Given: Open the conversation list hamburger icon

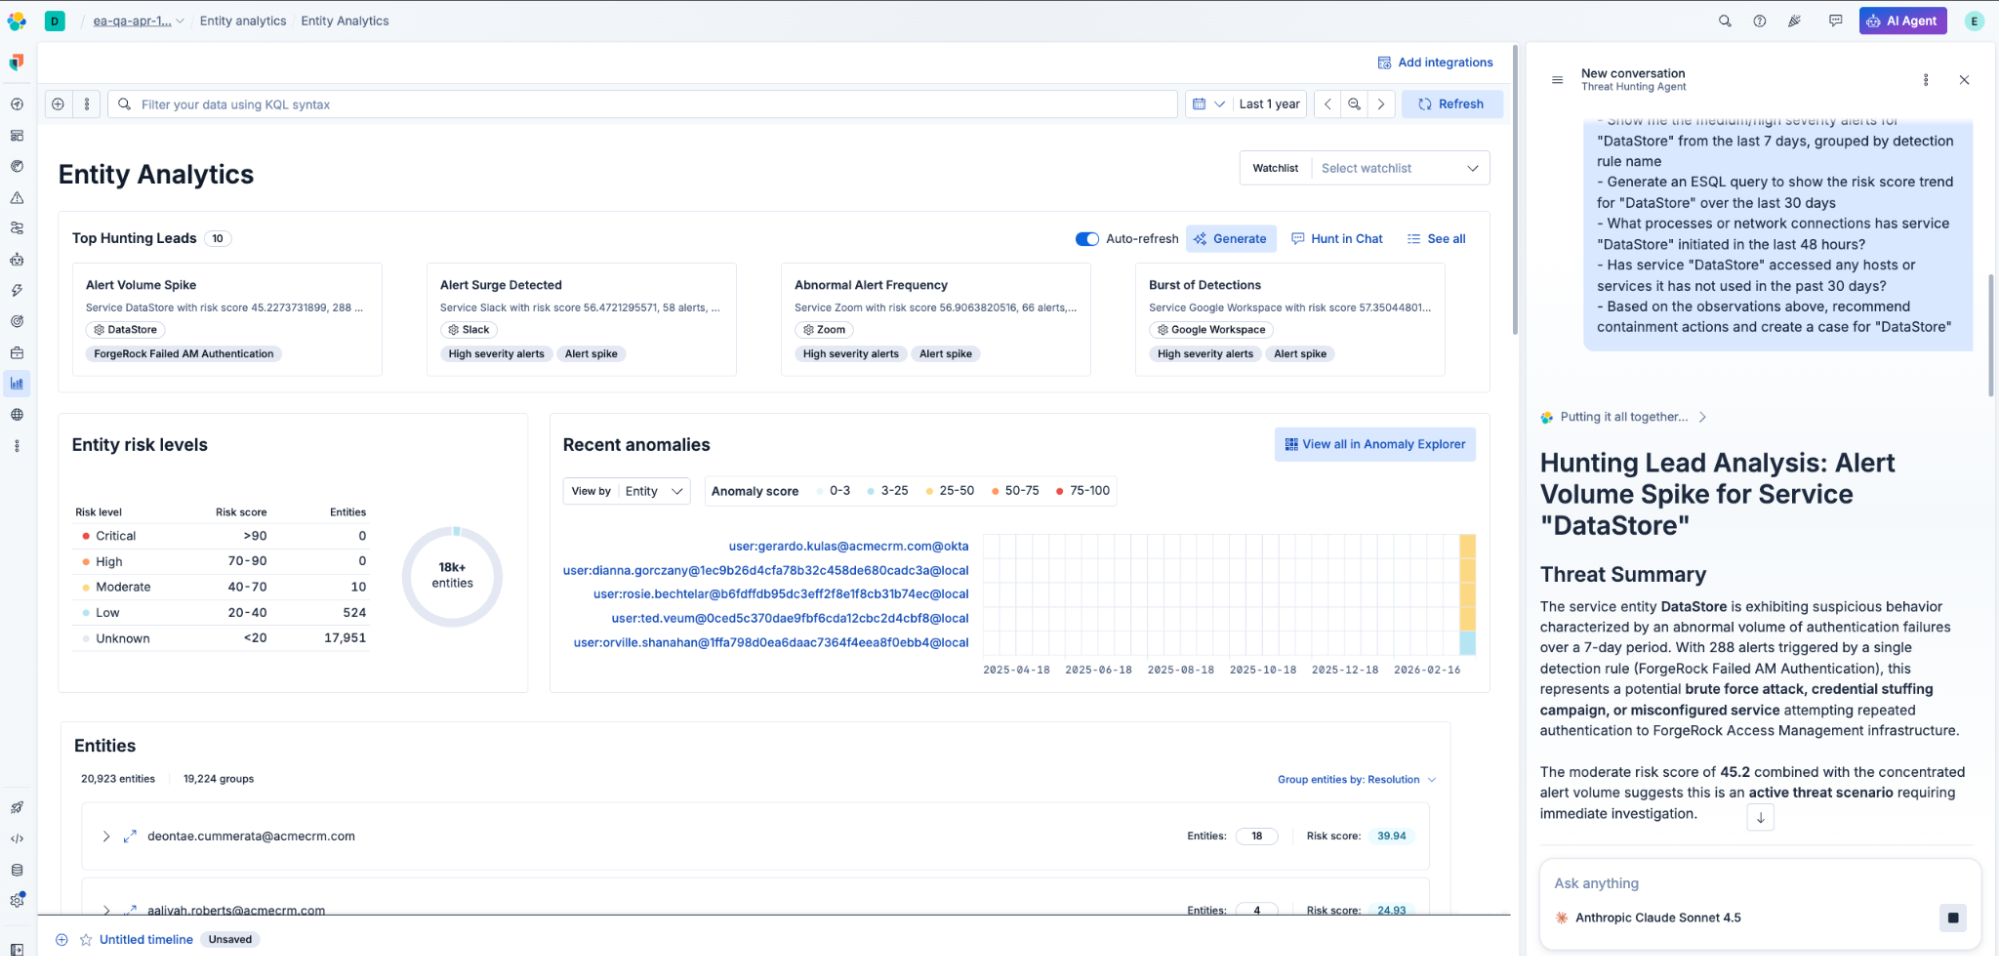Looking at the screenshot, I should pos(1557,80).
